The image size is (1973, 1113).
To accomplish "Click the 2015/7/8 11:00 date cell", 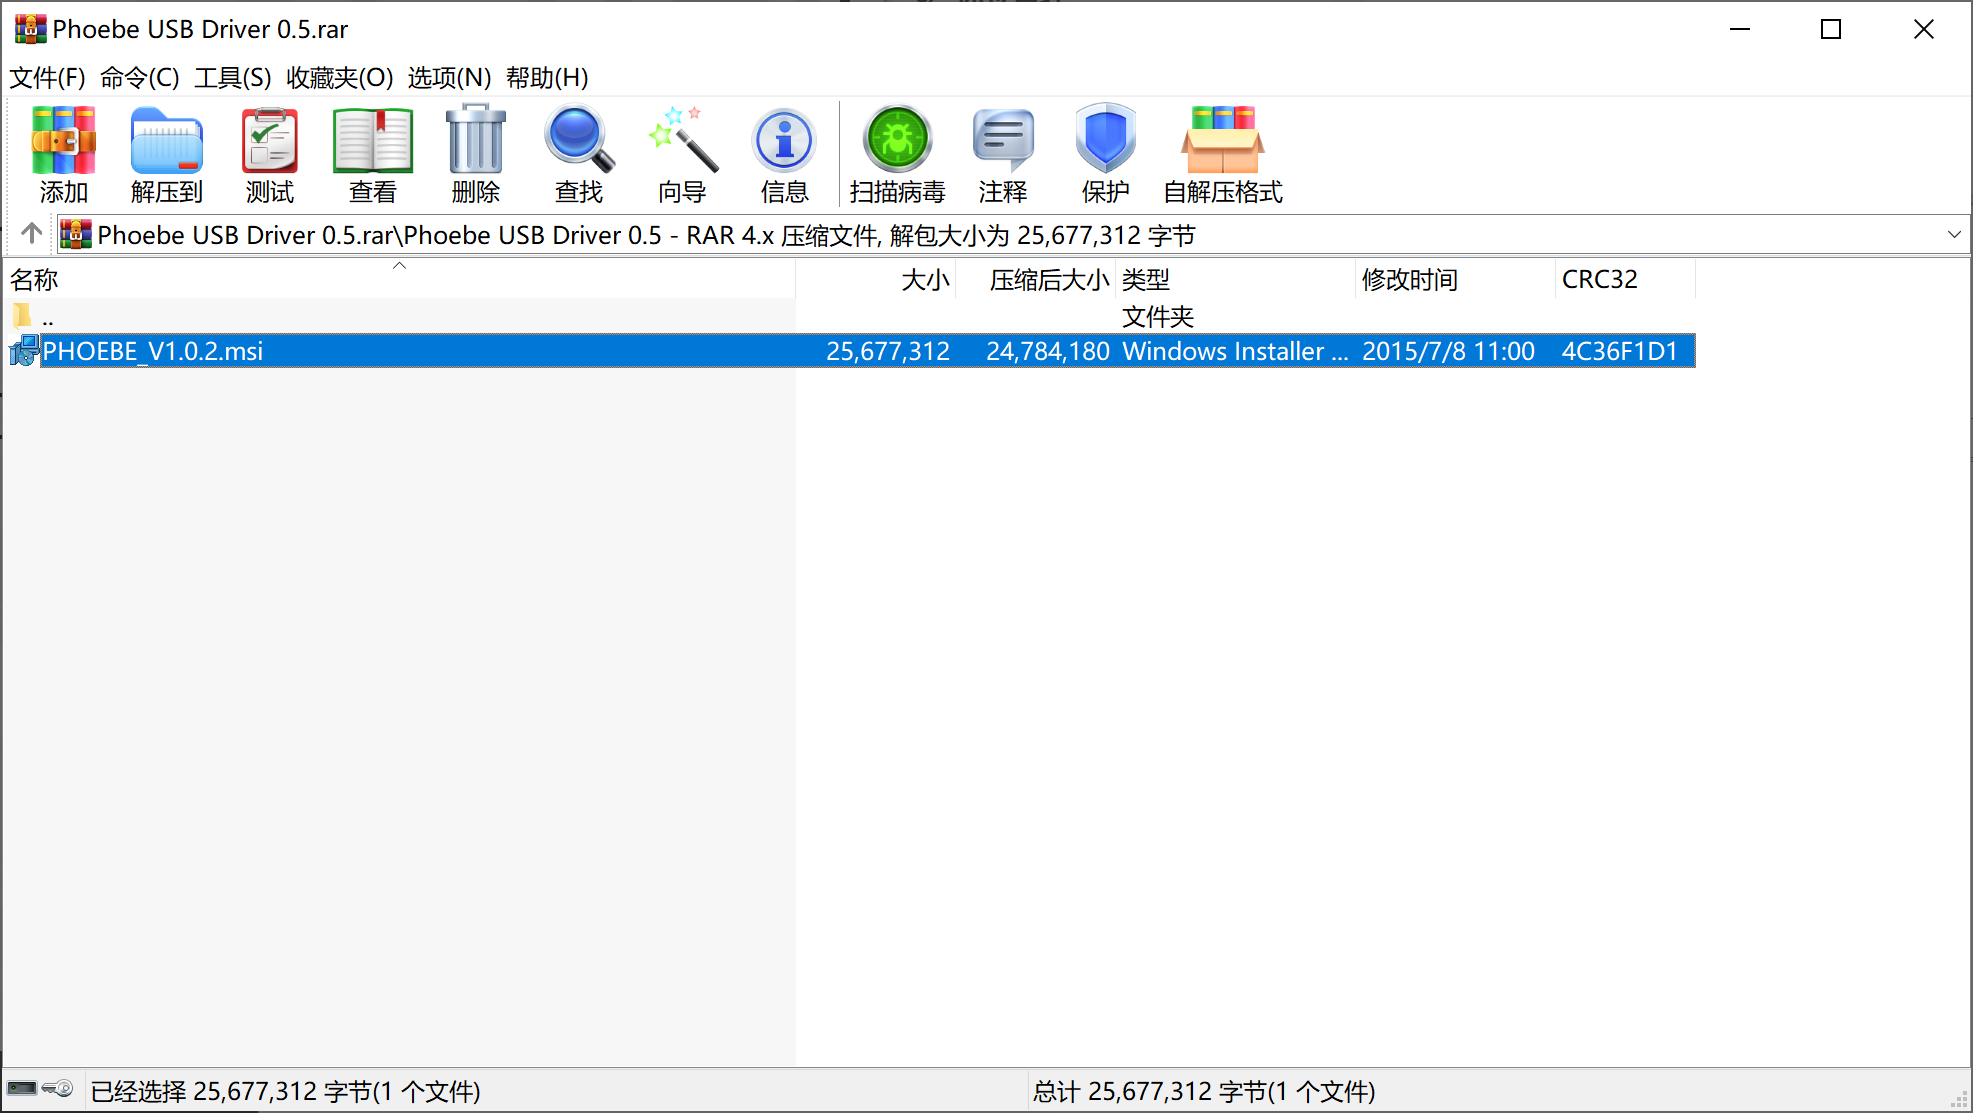I will coord(1448,351).
